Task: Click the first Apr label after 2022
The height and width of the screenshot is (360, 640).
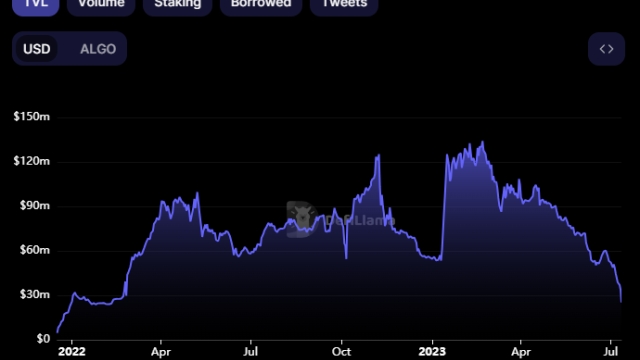Action: click(x=161, y=352)
